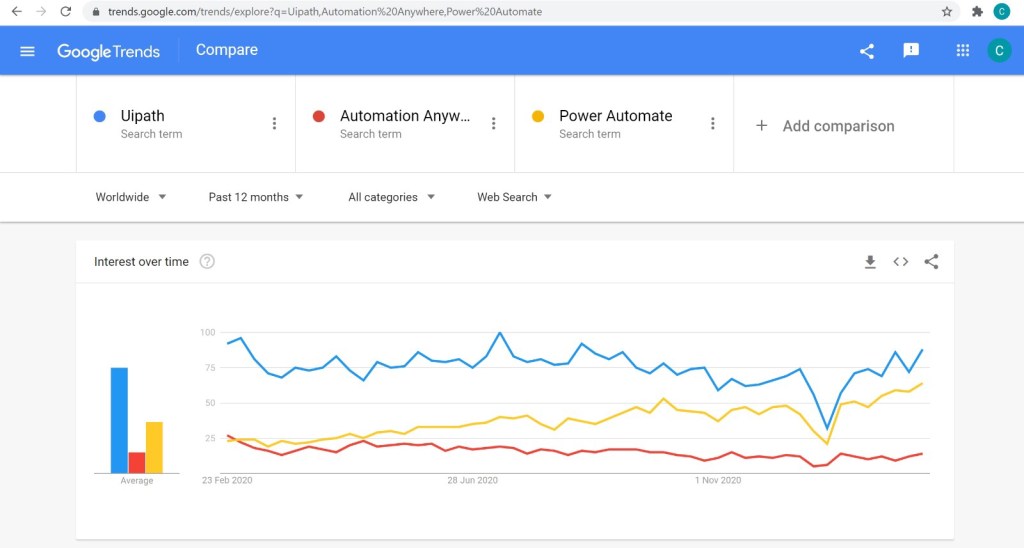1024x548 pixels.
Task: Open the hamburger main menu
Action: pos(27,51)
